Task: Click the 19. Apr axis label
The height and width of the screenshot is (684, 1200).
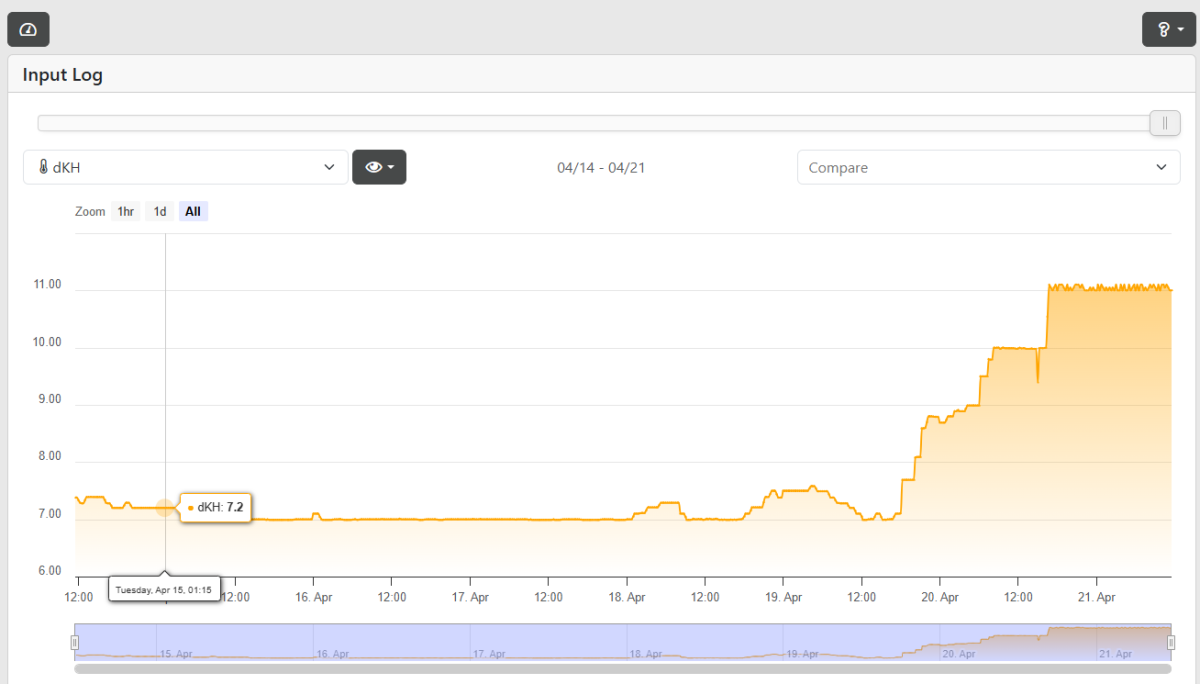Action: click(783, 597)
